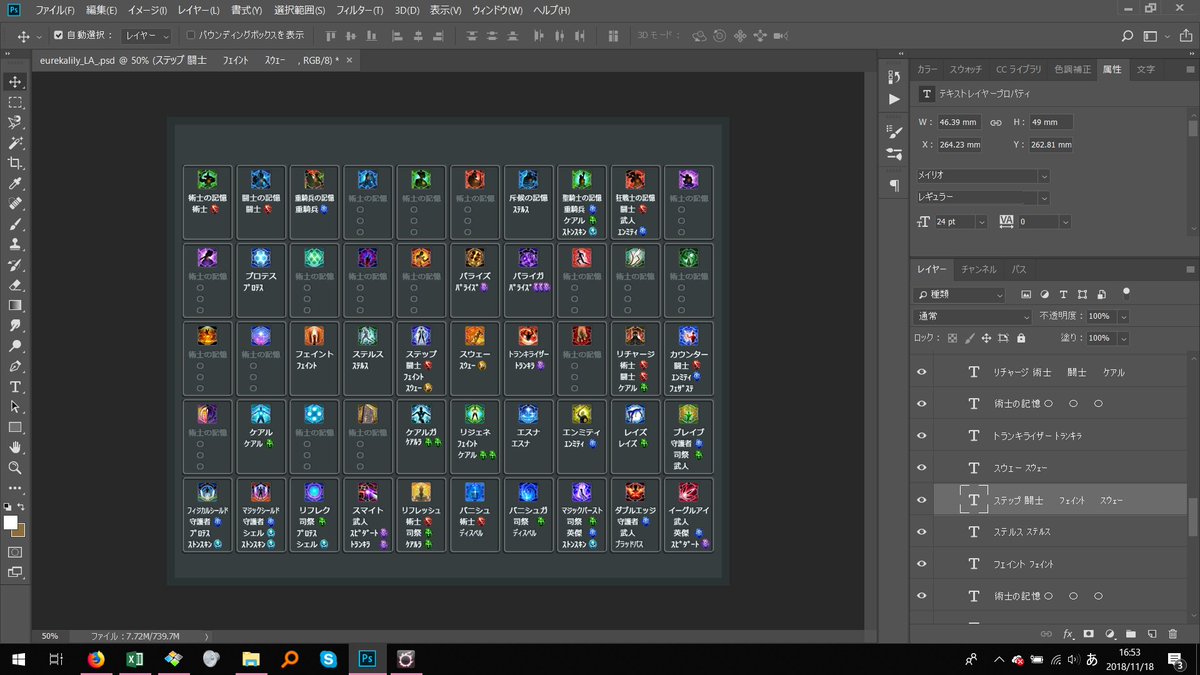Switch to the パス tab
This screenshot has width=1200, height=675.
[1018, 269]
